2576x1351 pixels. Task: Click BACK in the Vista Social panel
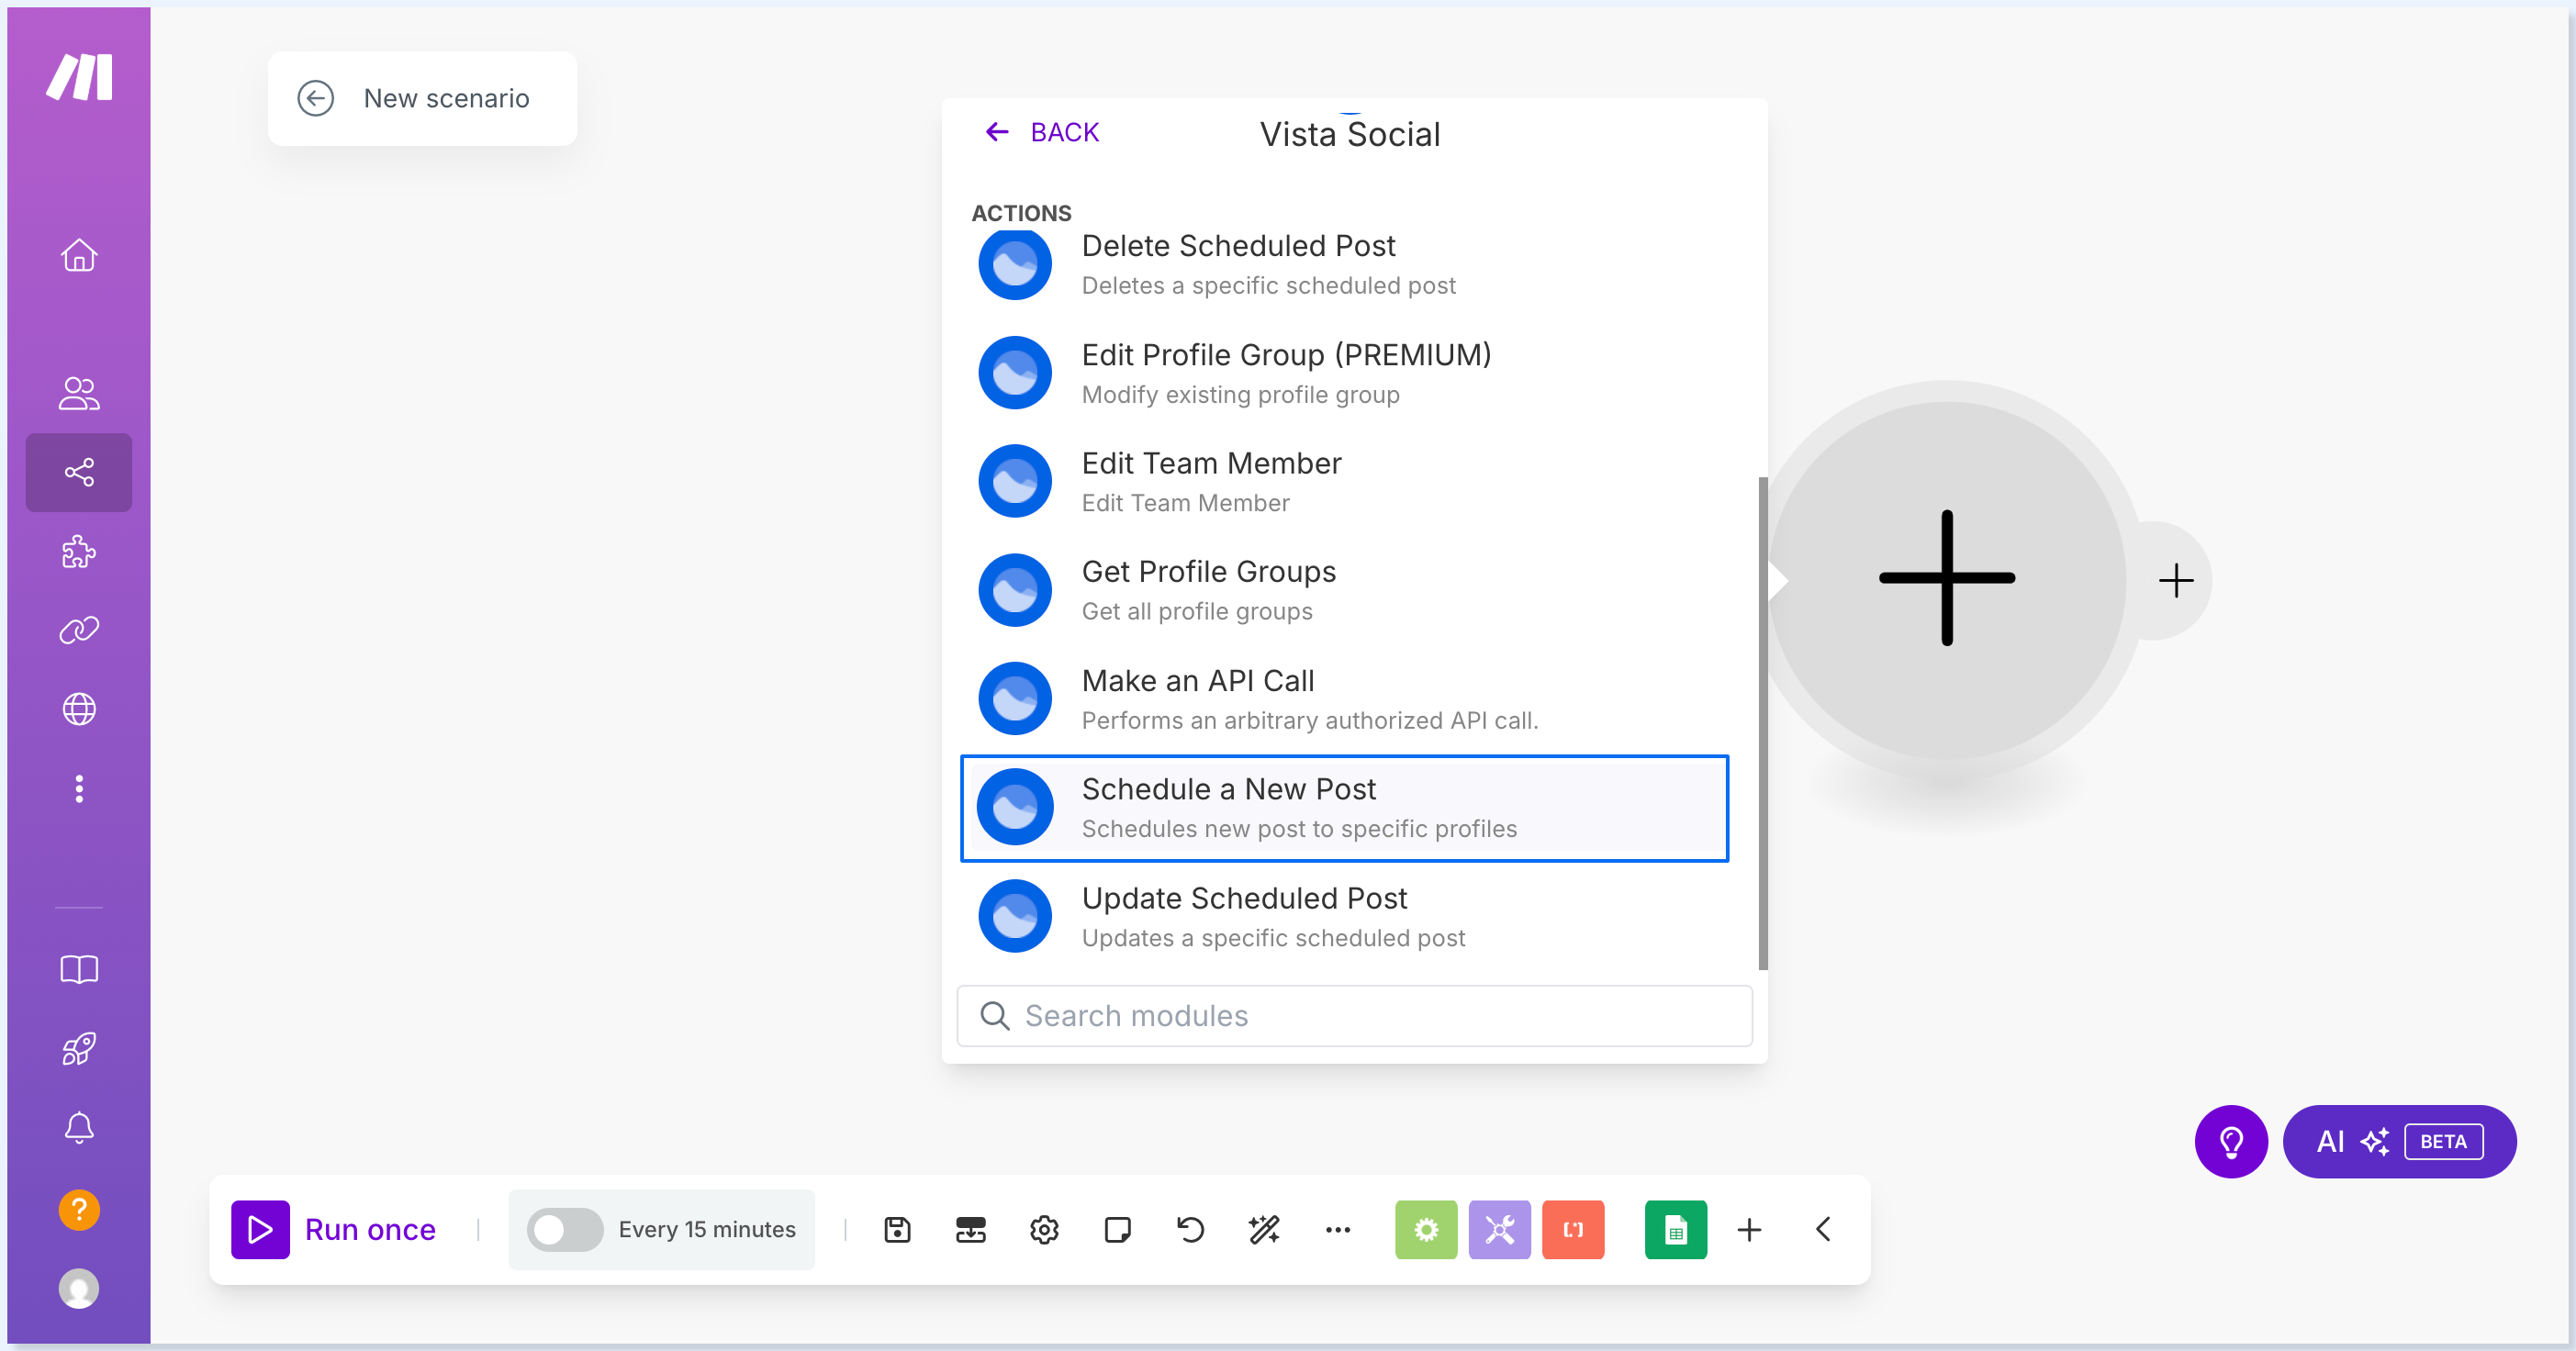(1041, 132)
